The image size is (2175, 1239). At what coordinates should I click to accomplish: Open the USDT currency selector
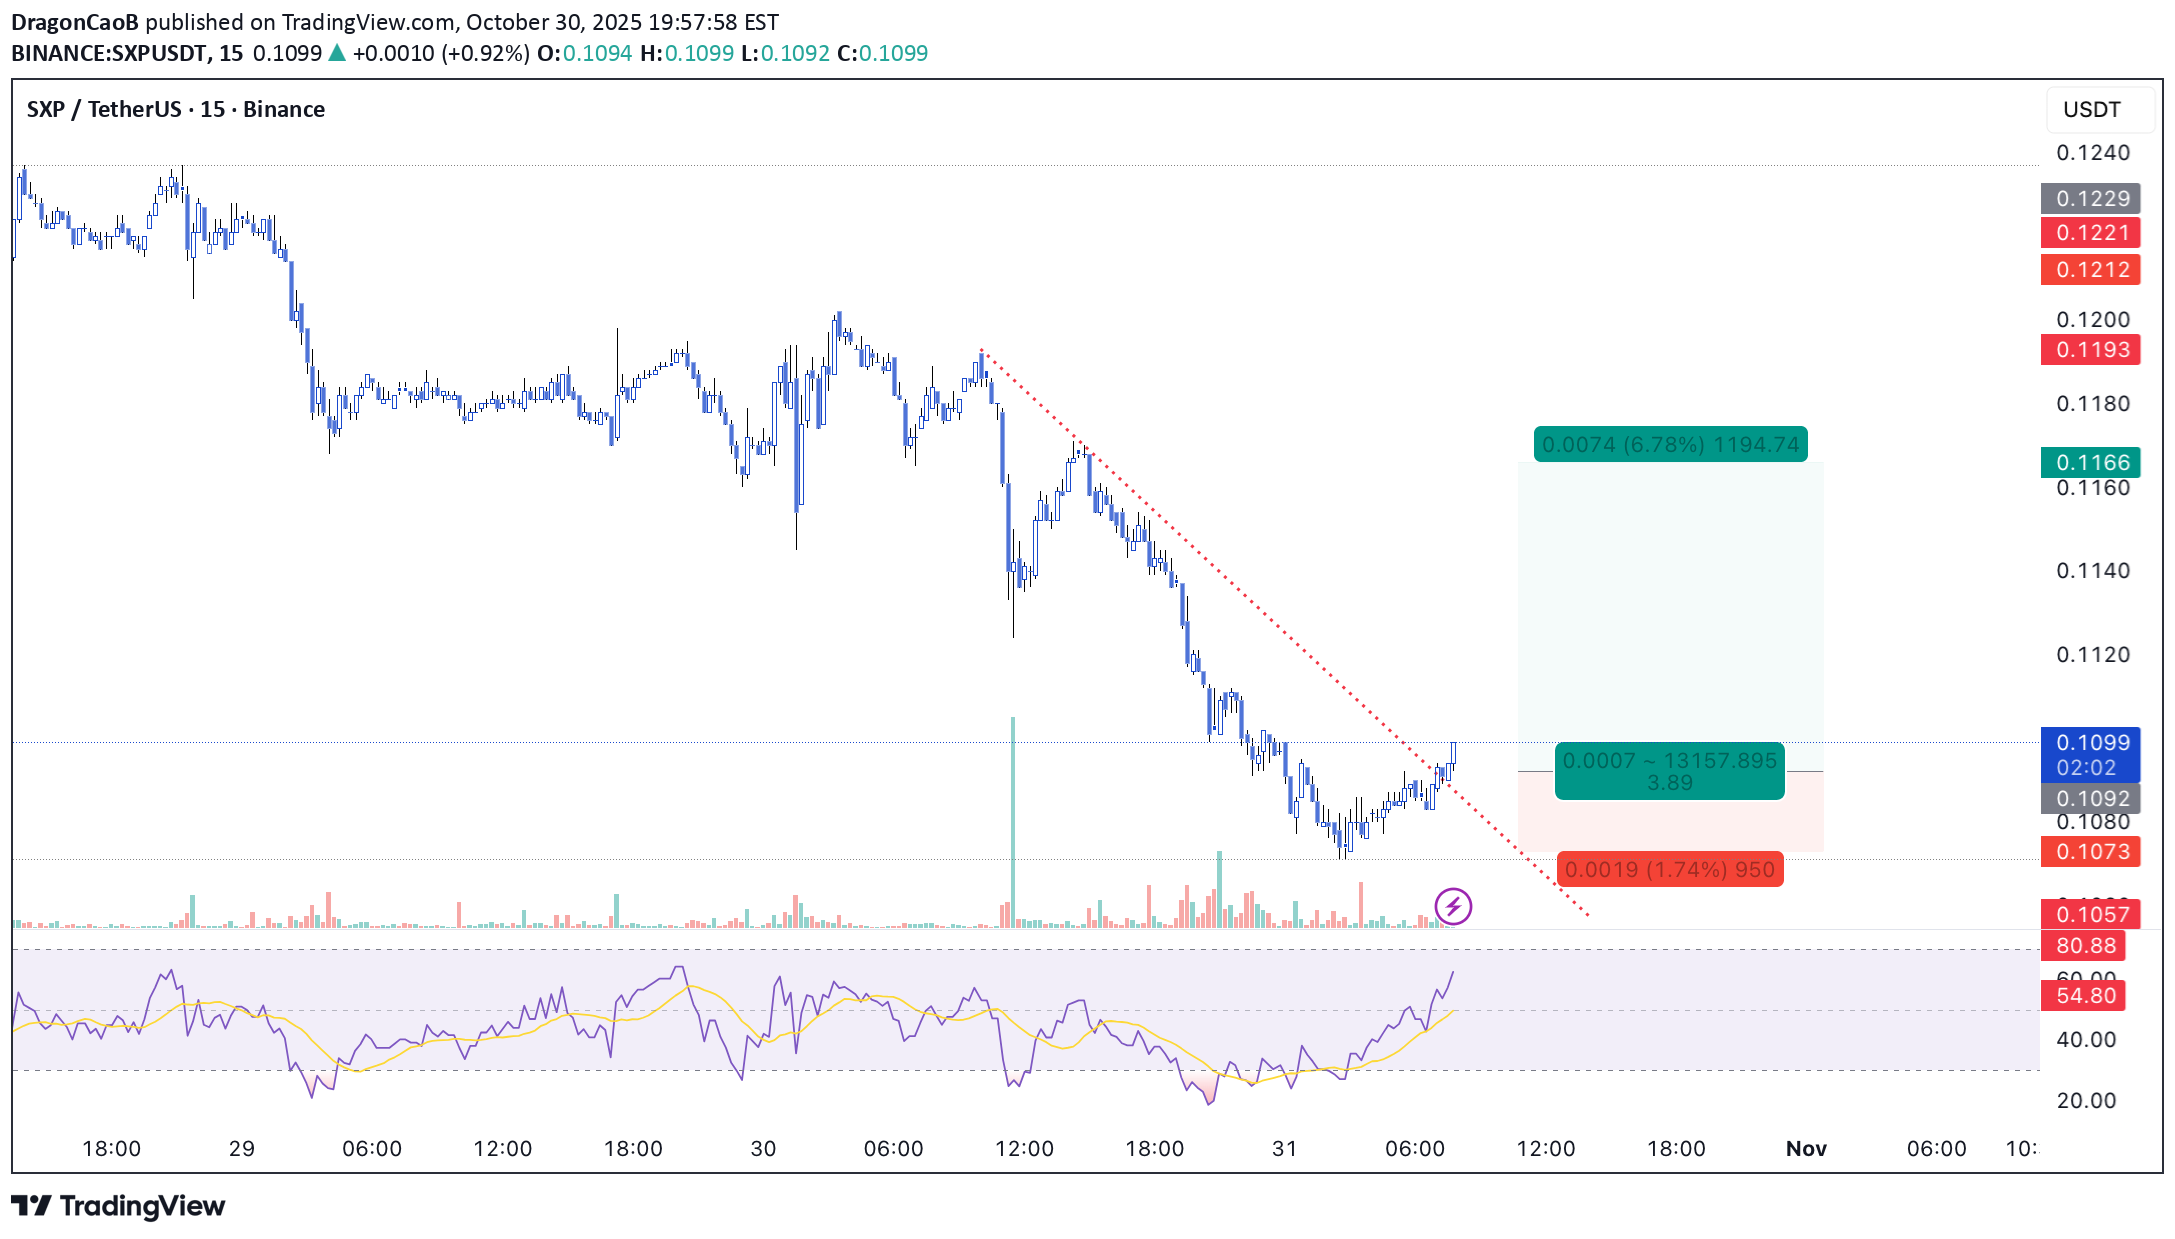(x=2092, y=109)
